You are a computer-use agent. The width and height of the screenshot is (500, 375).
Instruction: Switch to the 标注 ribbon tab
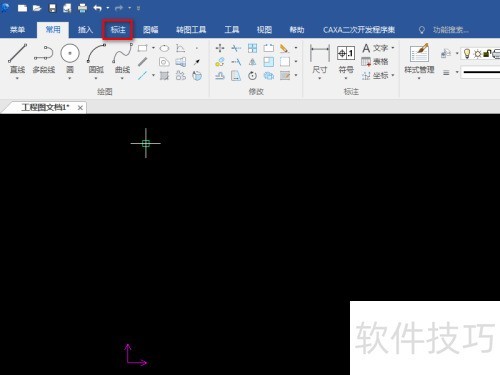click(x=118, y=30)
